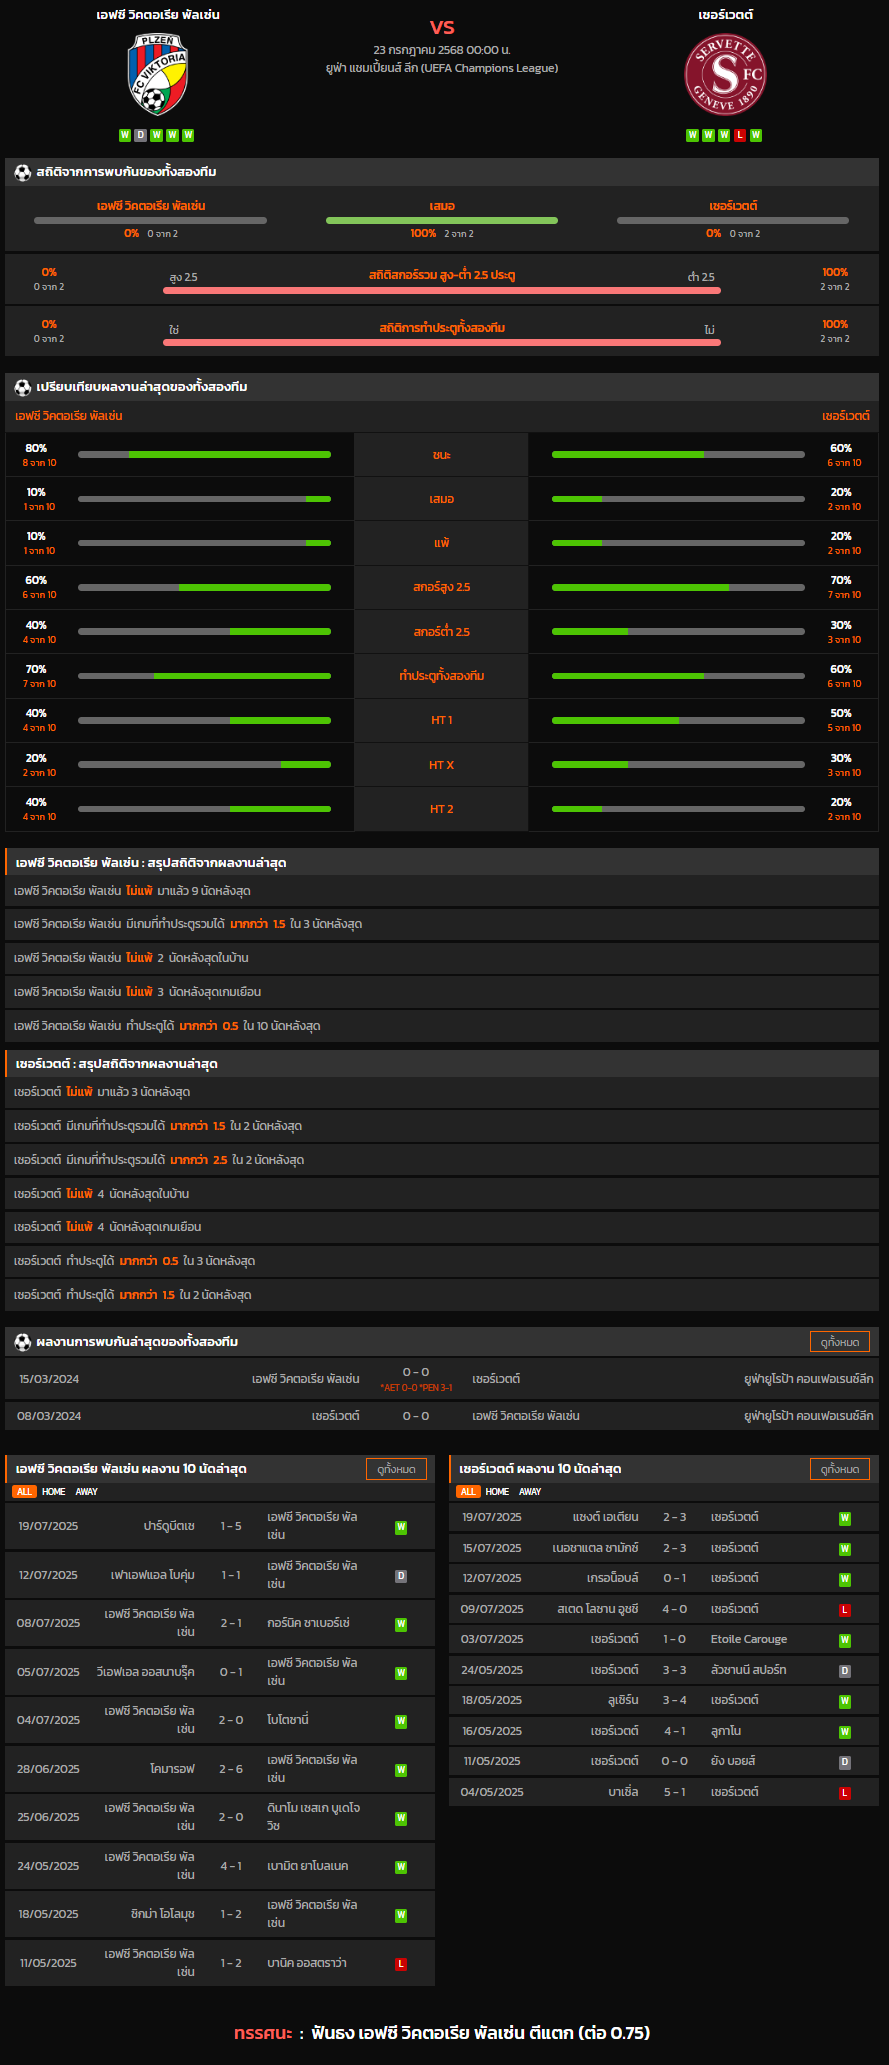This screenshot has height=2065, width=889.
Task: Click the 'HT 1' comparison row label
Action: click(x=441, y=720)
